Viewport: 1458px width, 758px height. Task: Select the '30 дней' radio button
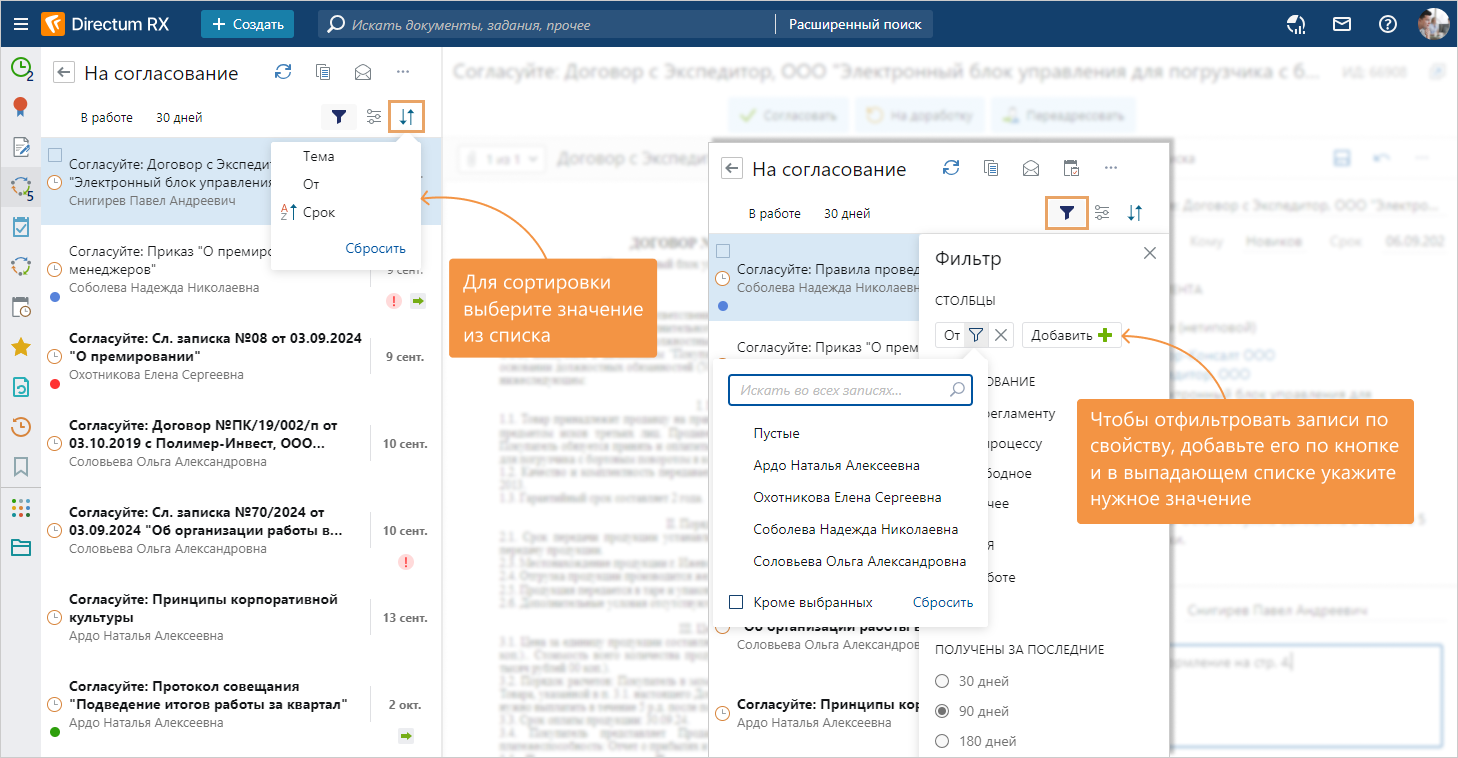click(x=941, y=681)
